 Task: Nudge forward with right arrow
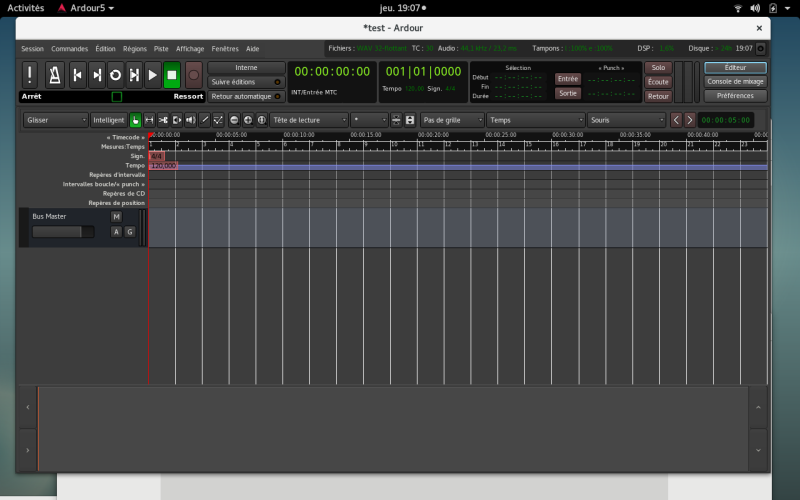click(689, 120)
